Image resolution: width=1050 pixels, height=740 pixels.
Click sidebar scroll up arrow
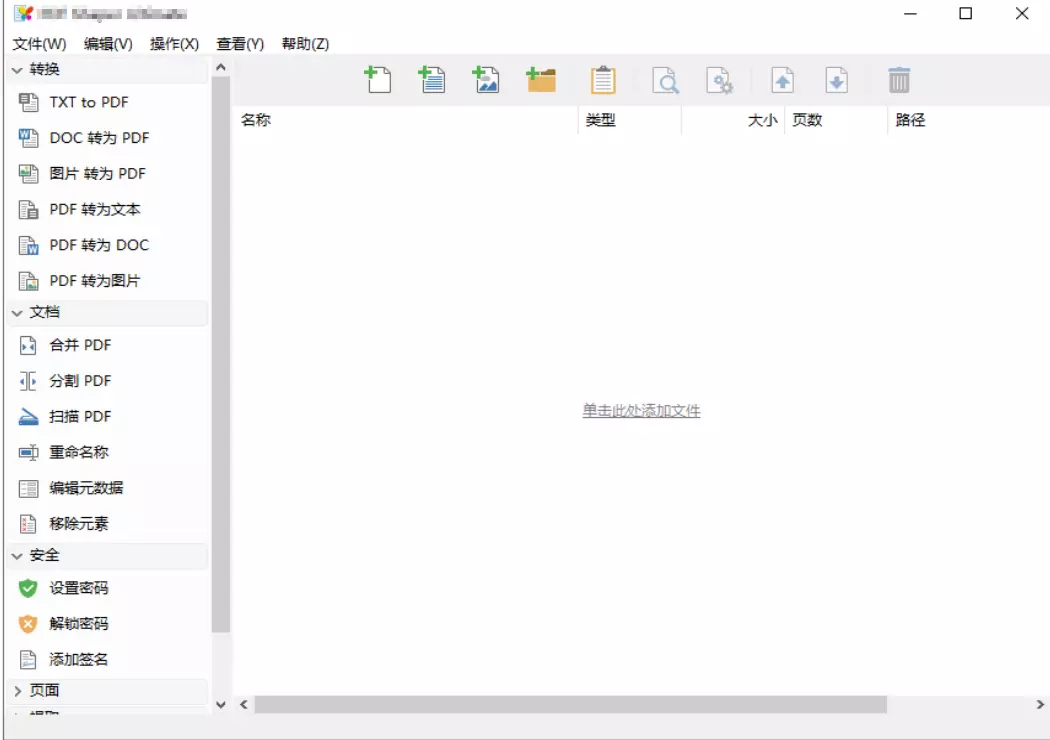(221, 68)
